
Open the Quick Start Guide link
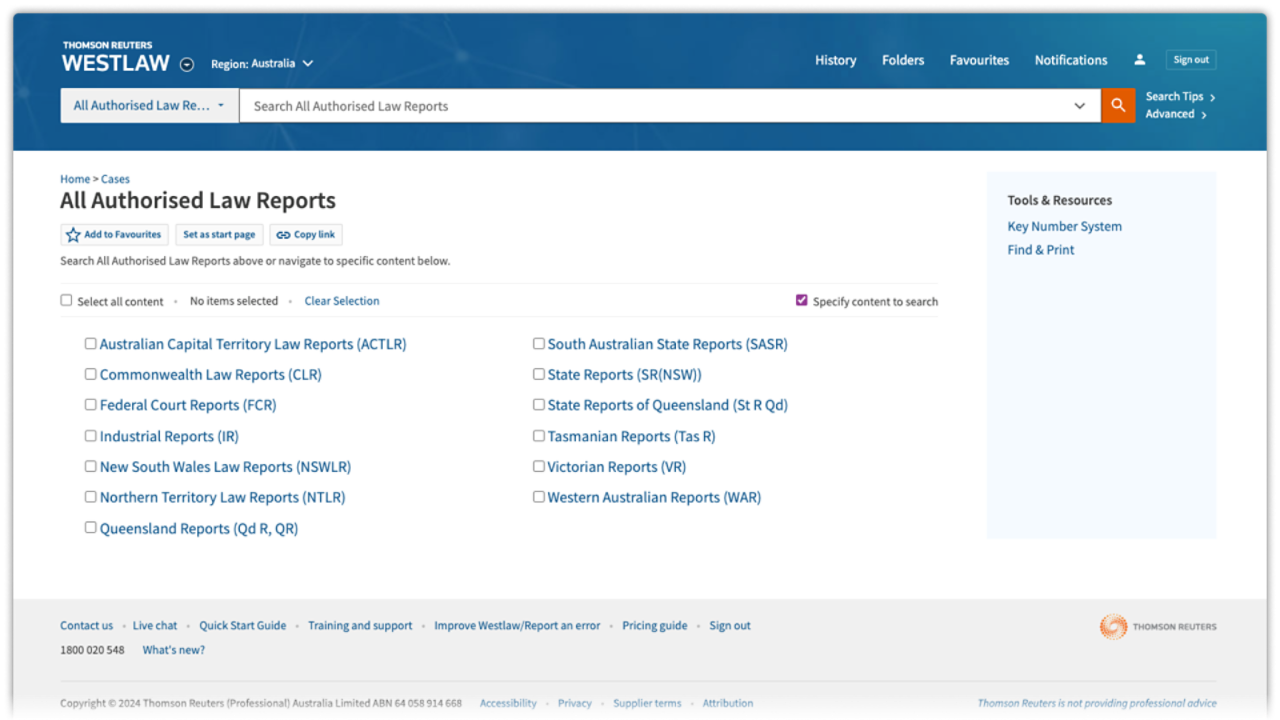click(x=242, y=626)
